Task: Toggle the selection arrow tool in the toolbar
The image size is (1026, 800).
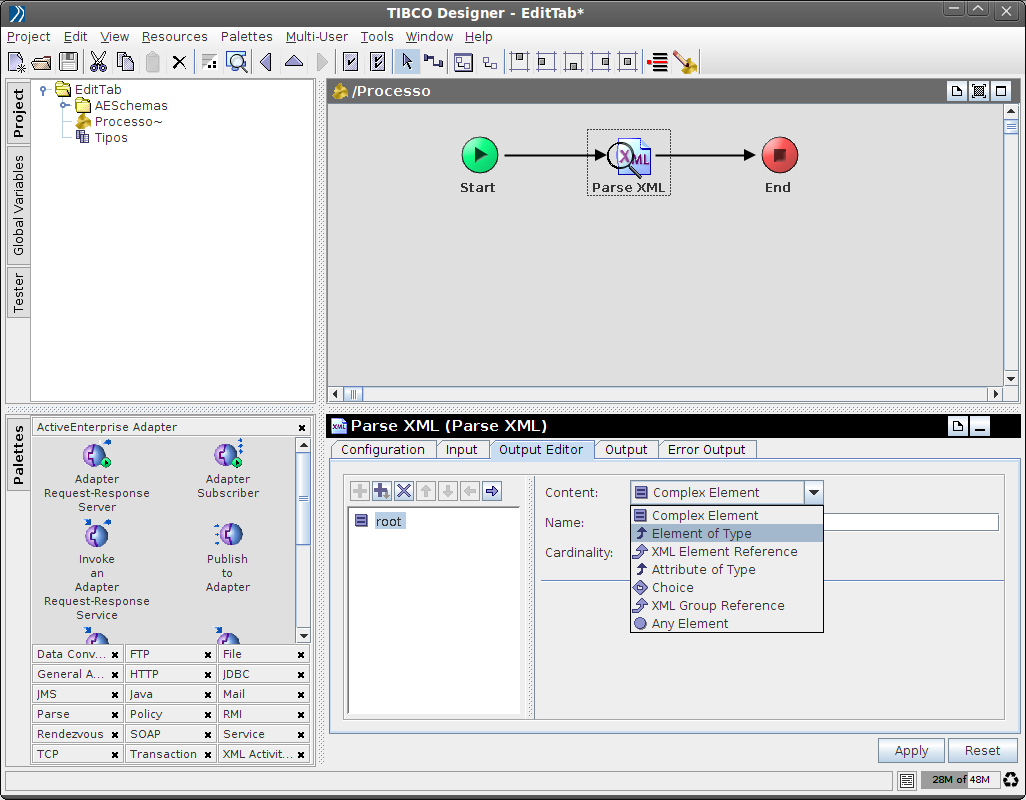Action: (x=407, y=61)
